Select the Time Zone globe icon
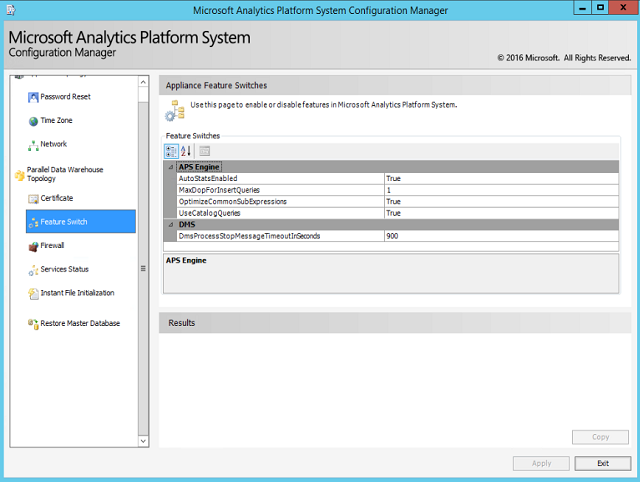The image size is (640, 482). [33, 121]
